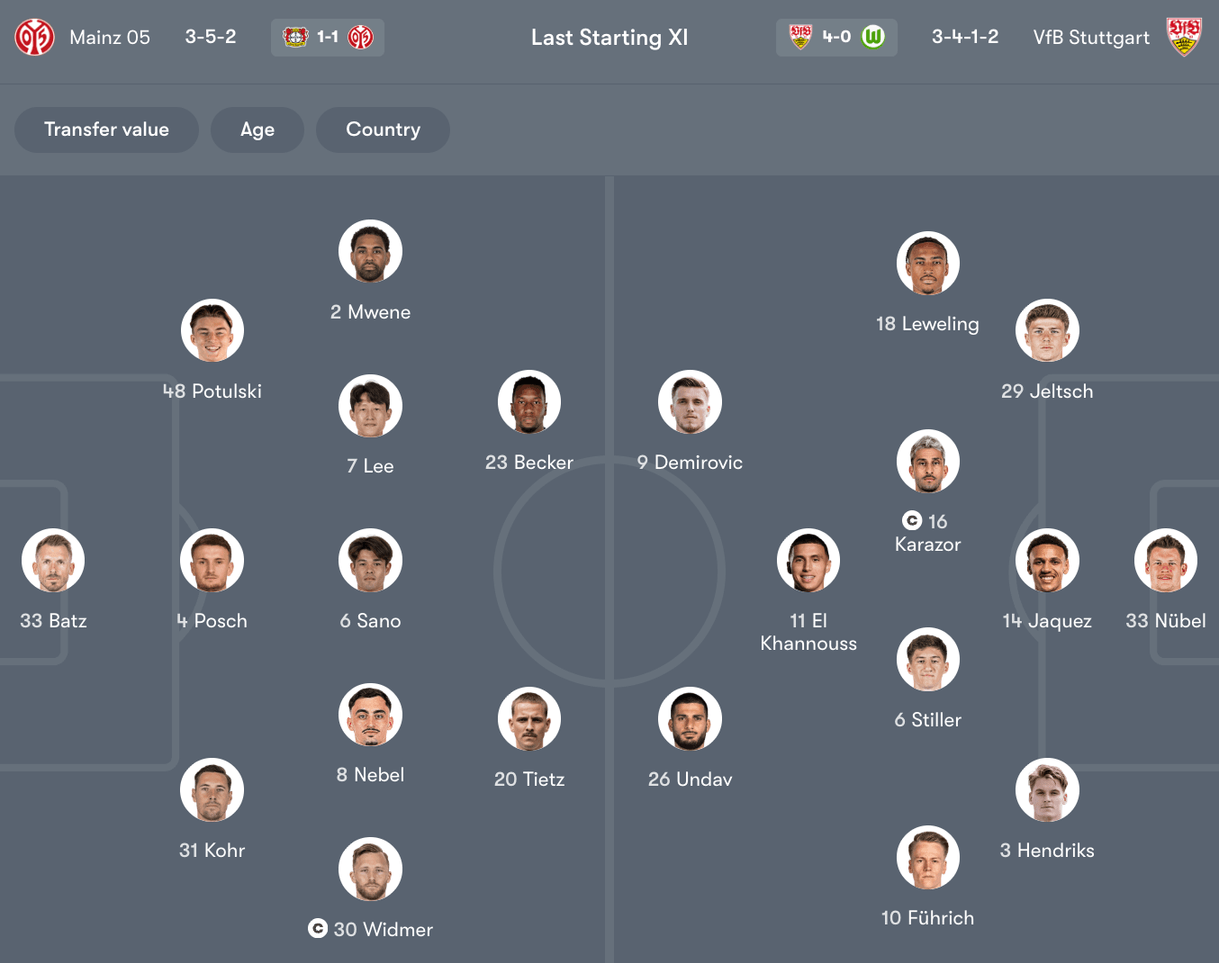Click the Last Starting XI heading

pyautogui.click(x=609, y=37)
